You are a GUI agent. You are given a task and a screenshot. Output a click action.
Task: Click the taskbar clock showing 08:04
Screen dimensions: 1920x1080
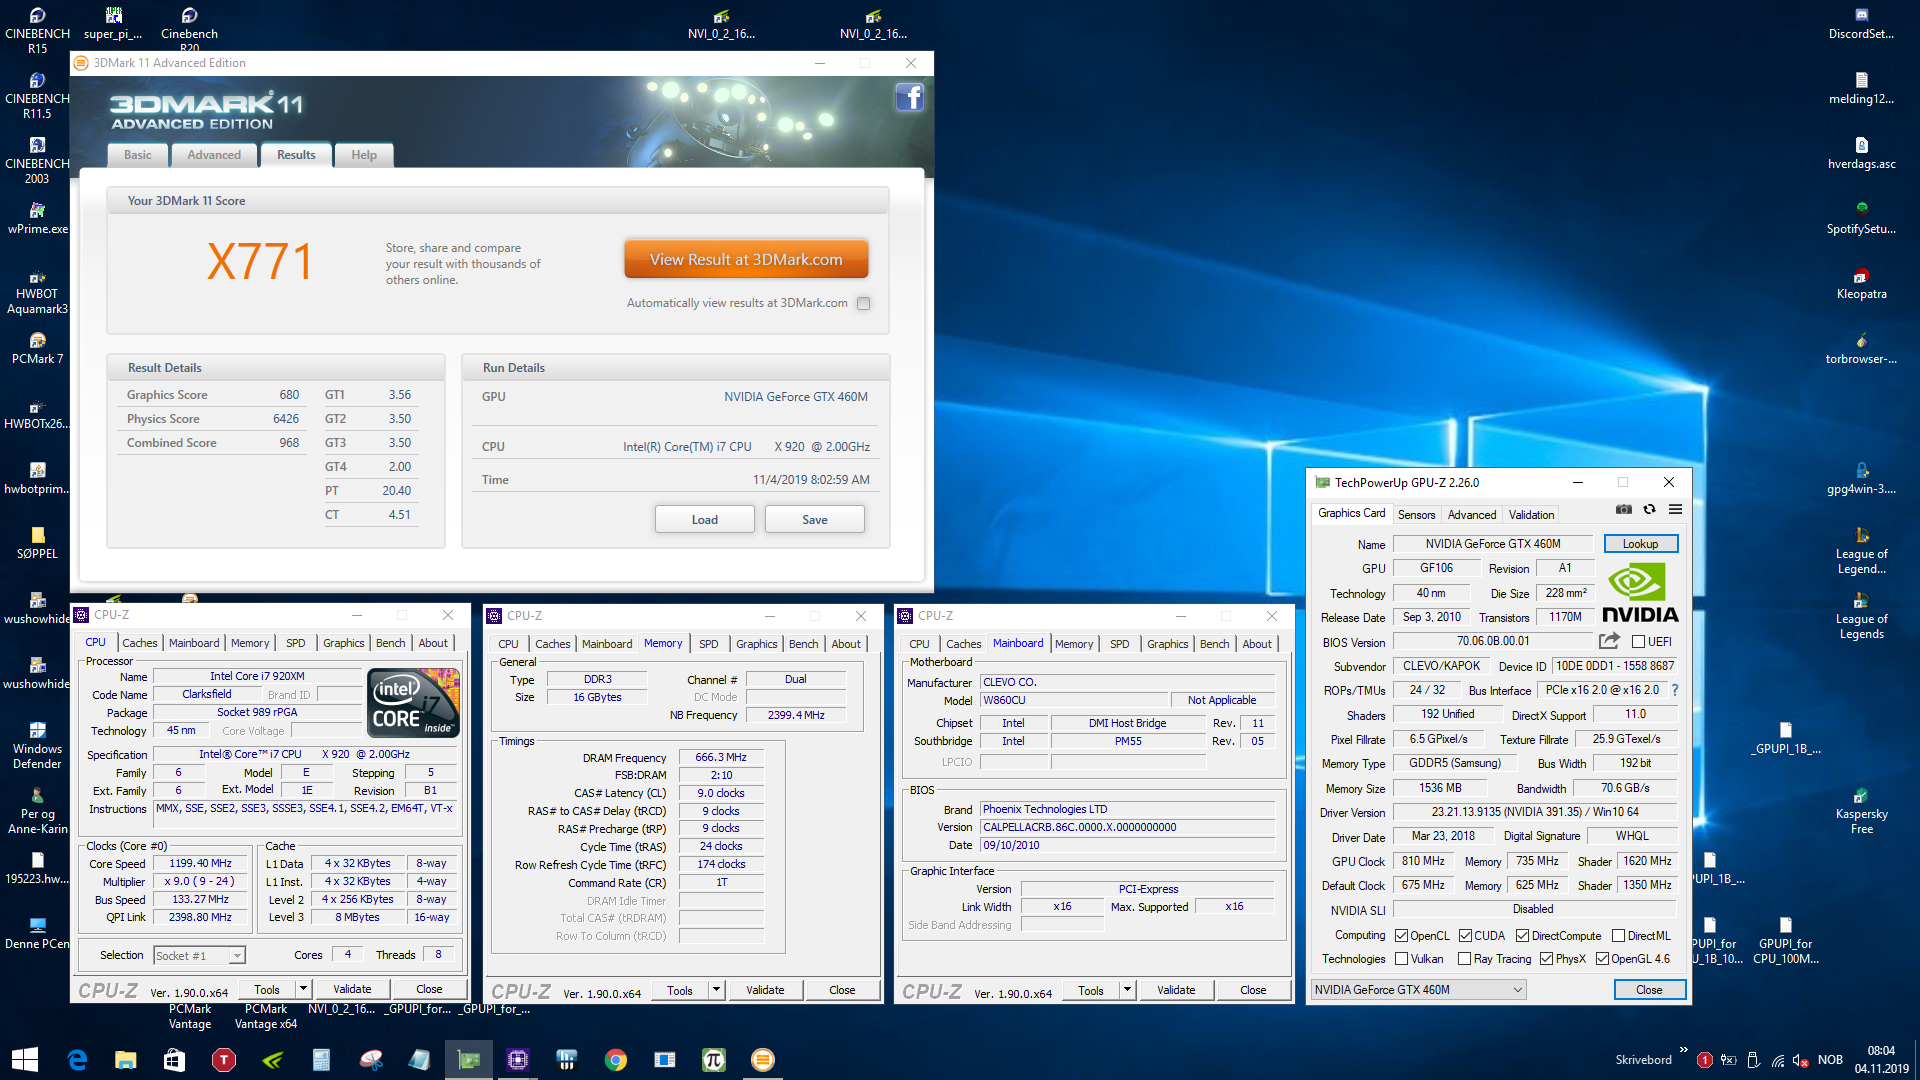[x=1881, y=1060]
